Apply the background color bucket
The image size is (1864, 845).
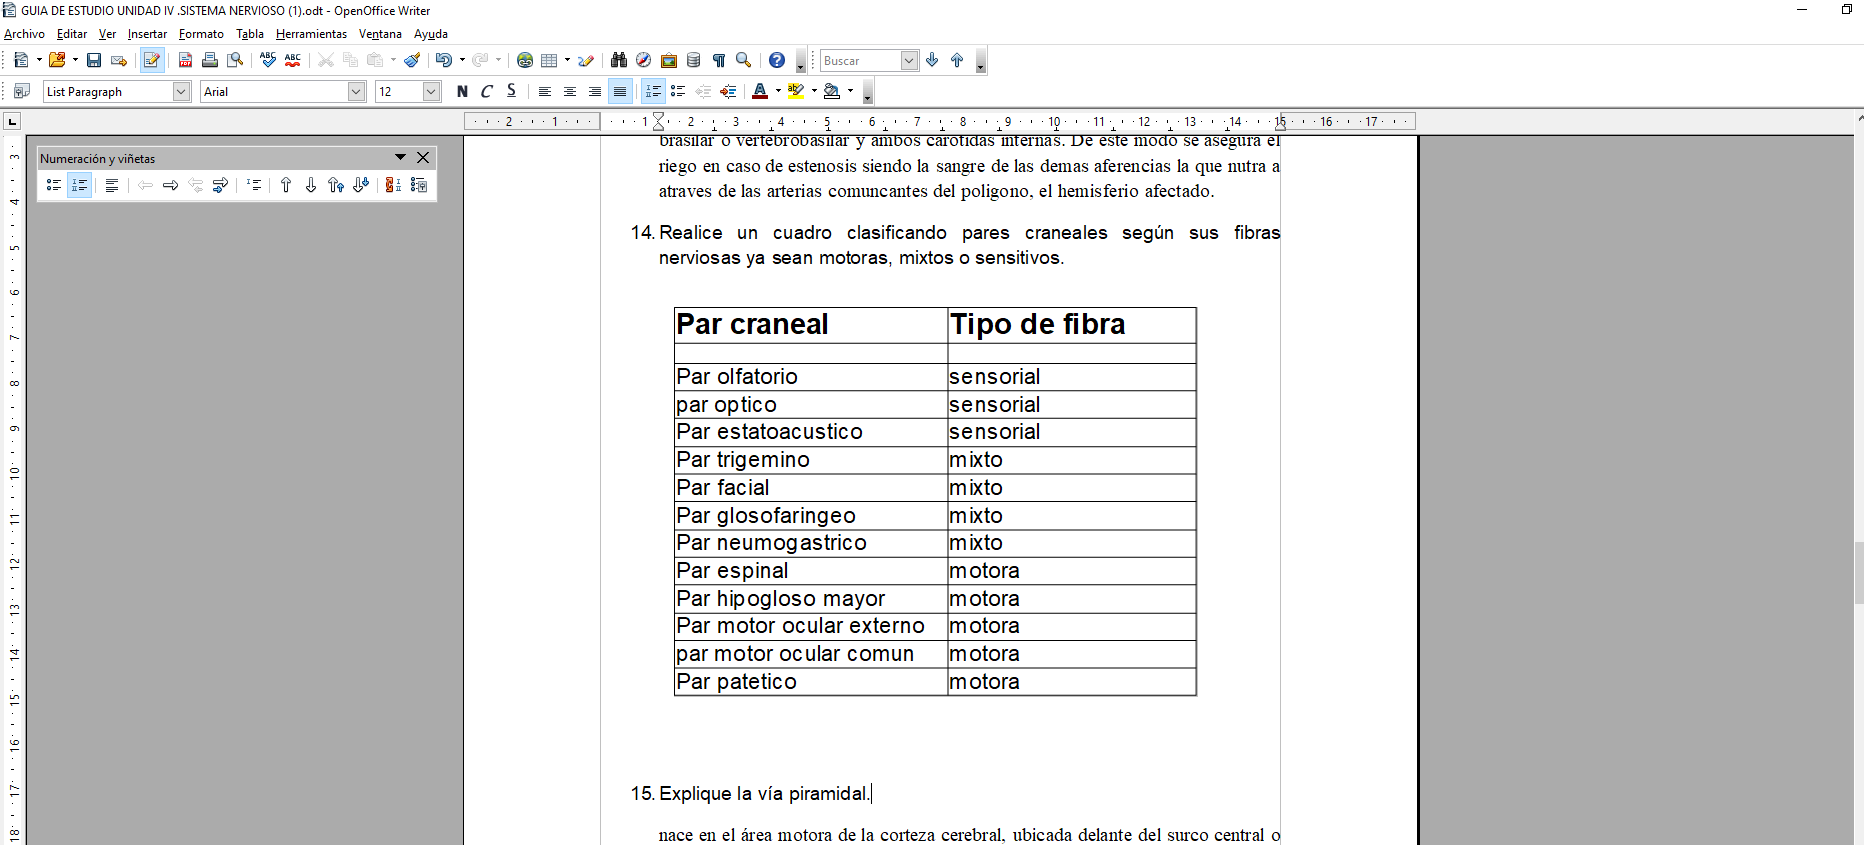(x=832, y=92)
